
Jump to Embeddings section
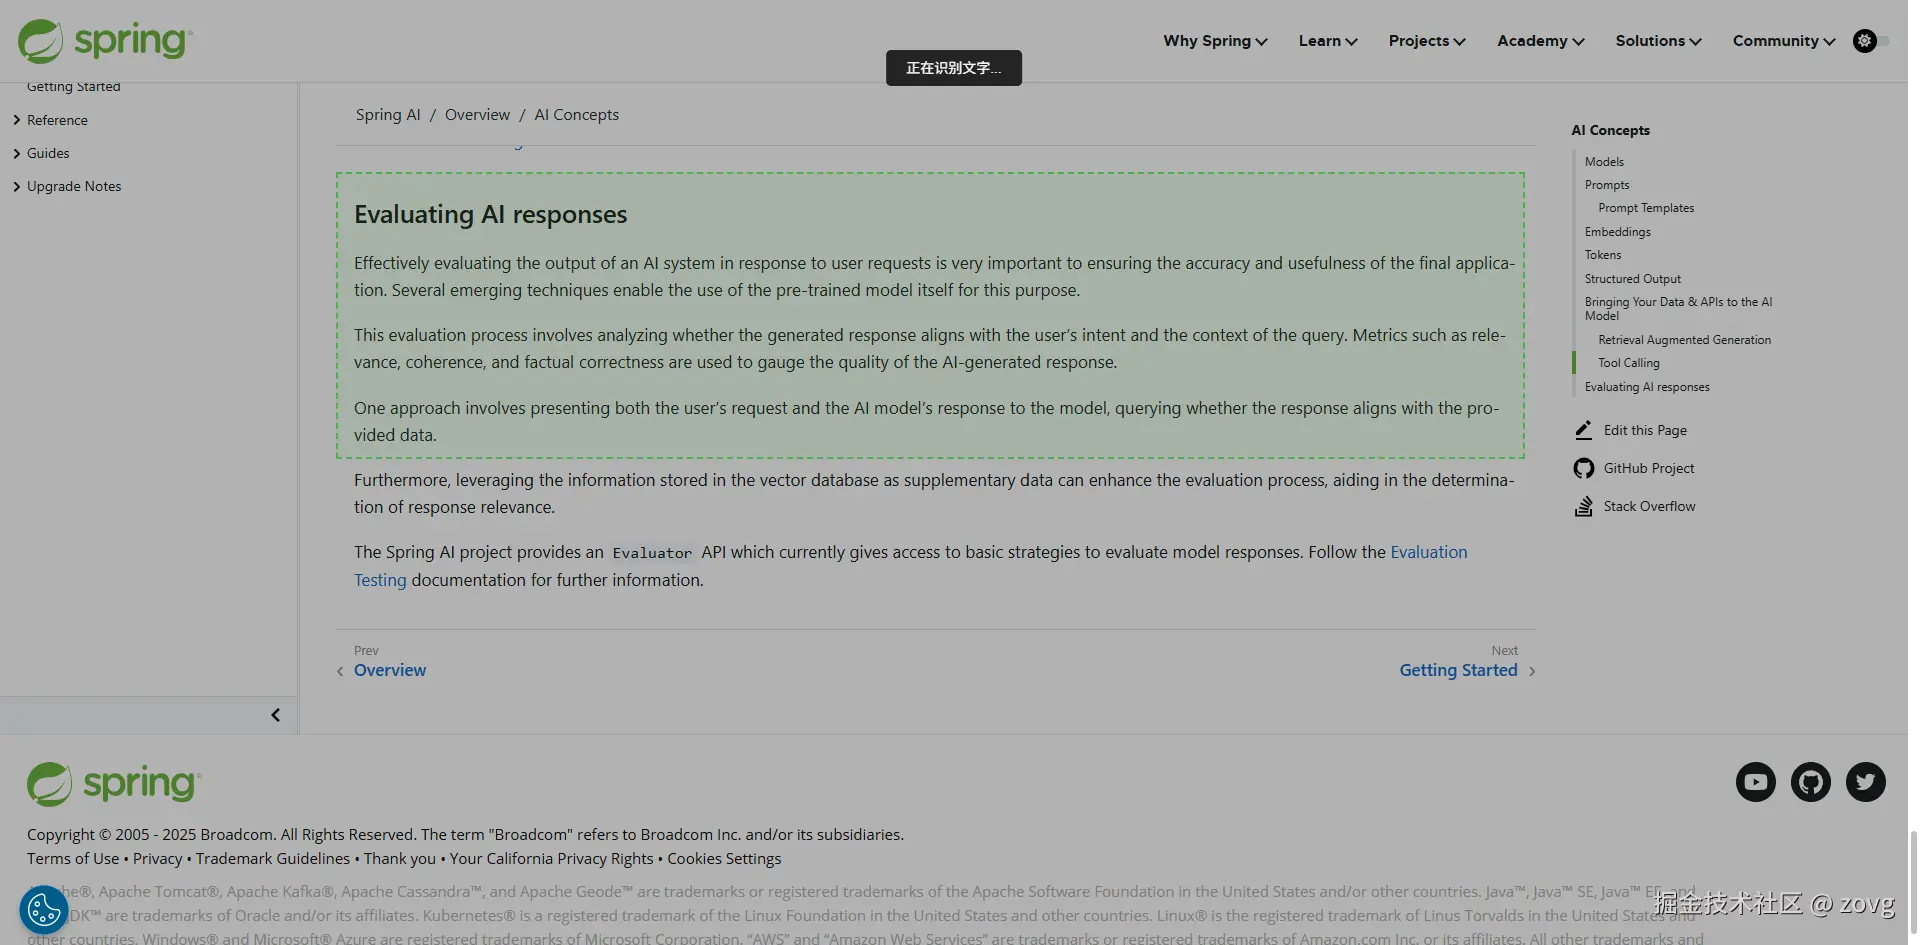[x=1618, y=232]
